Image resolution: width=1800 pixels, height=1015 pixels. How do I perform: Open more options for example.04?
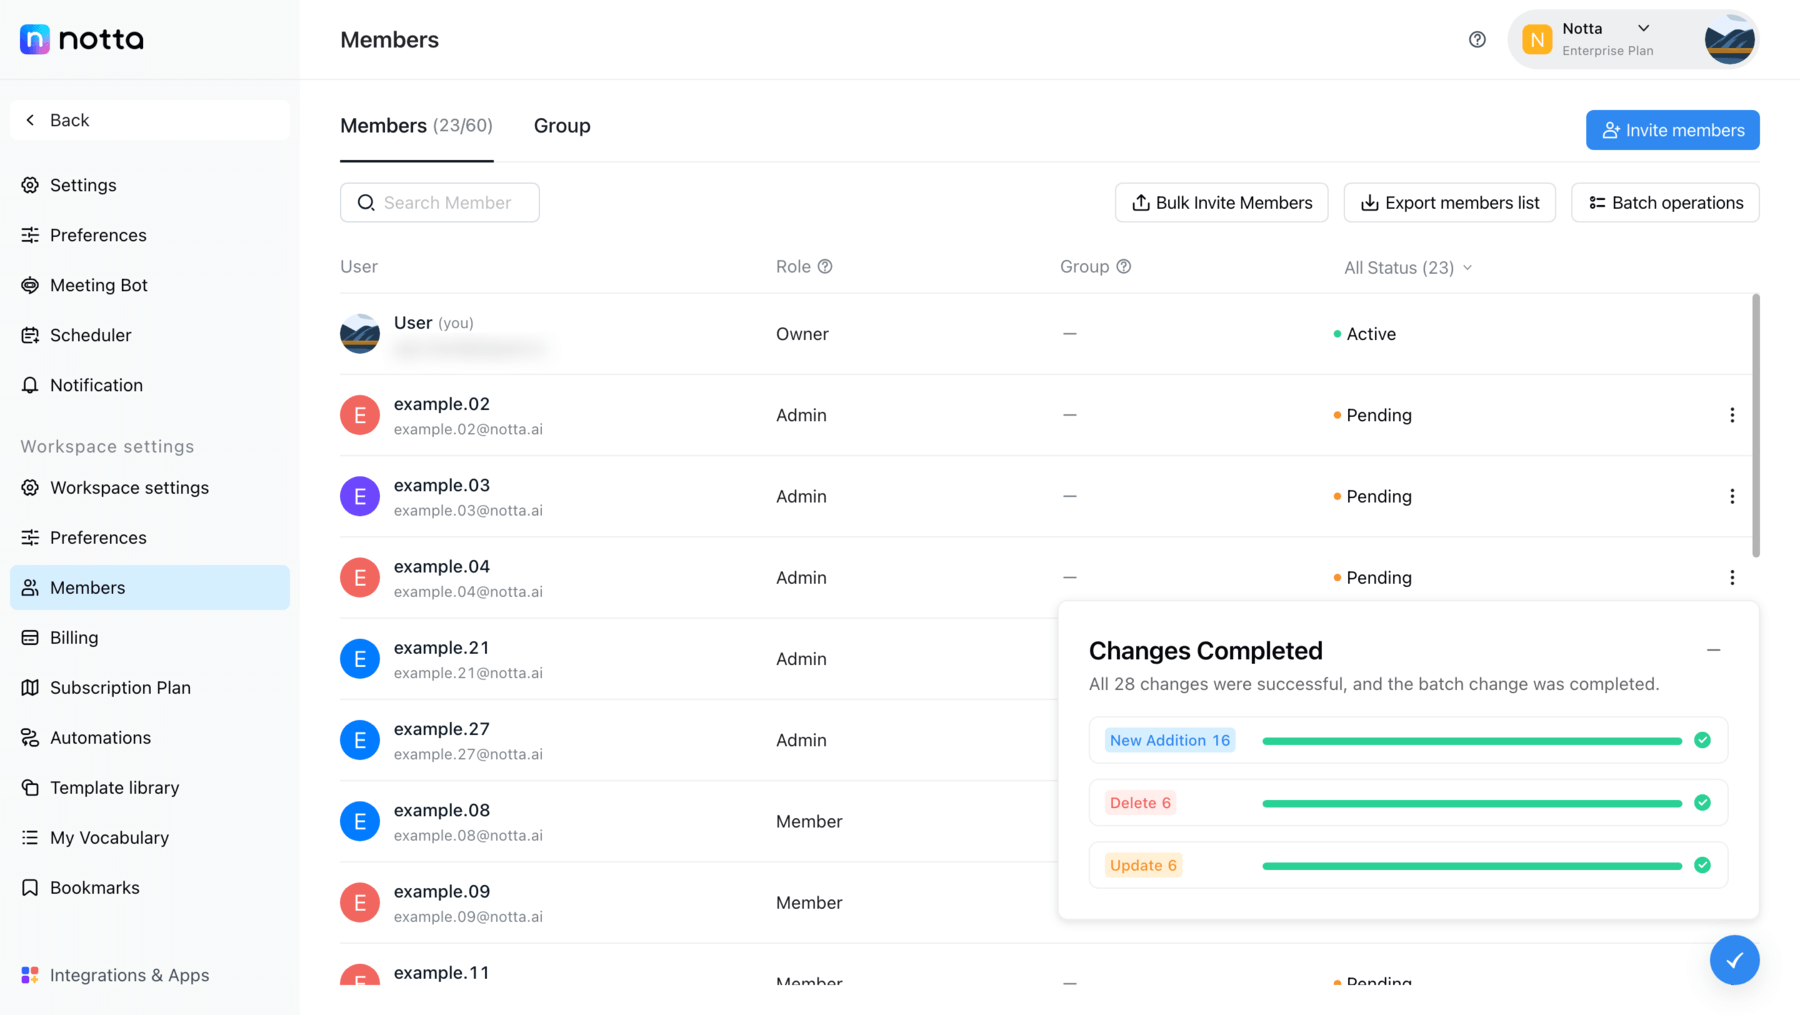[1732, 577]
